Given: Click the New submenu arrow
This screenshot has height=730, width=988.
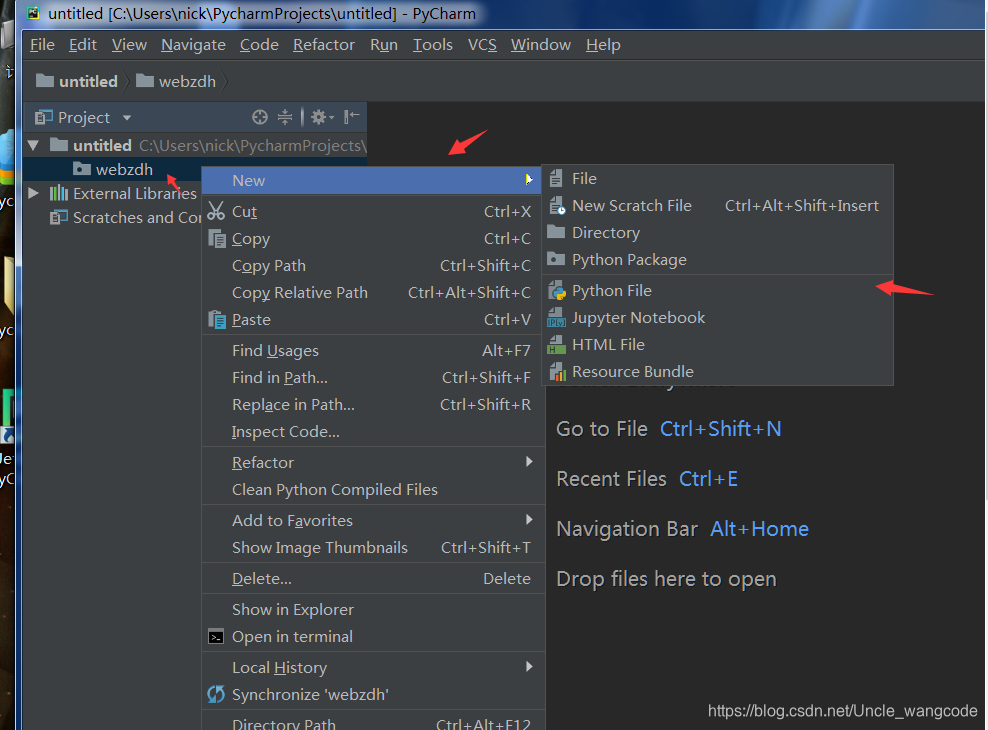Looking at the screenshot, I should [529, 180].
